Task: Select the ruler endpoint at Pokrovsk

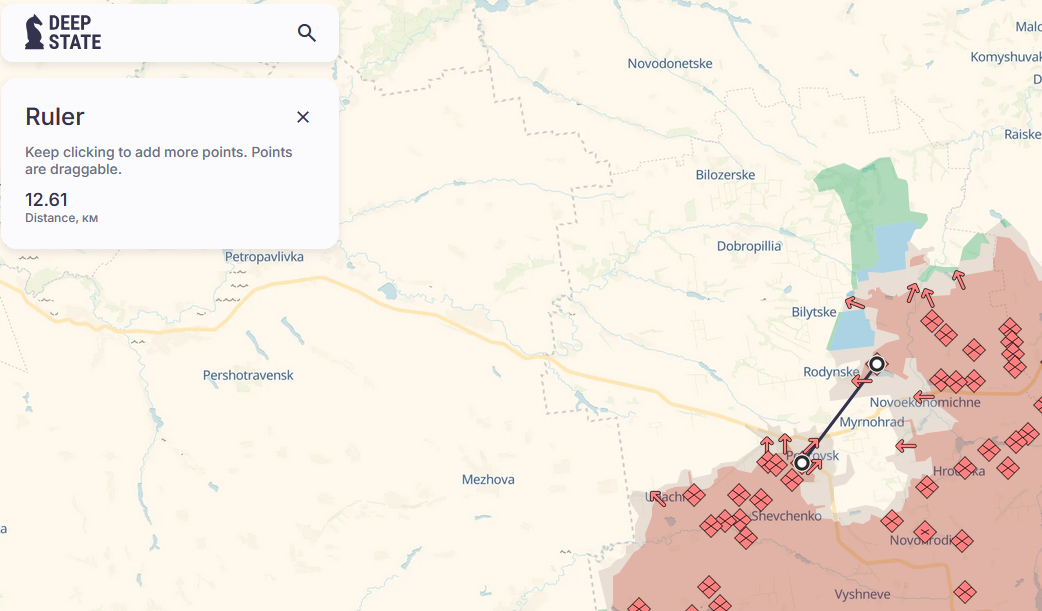Action: pyautogui.click(x=801, y=463)
